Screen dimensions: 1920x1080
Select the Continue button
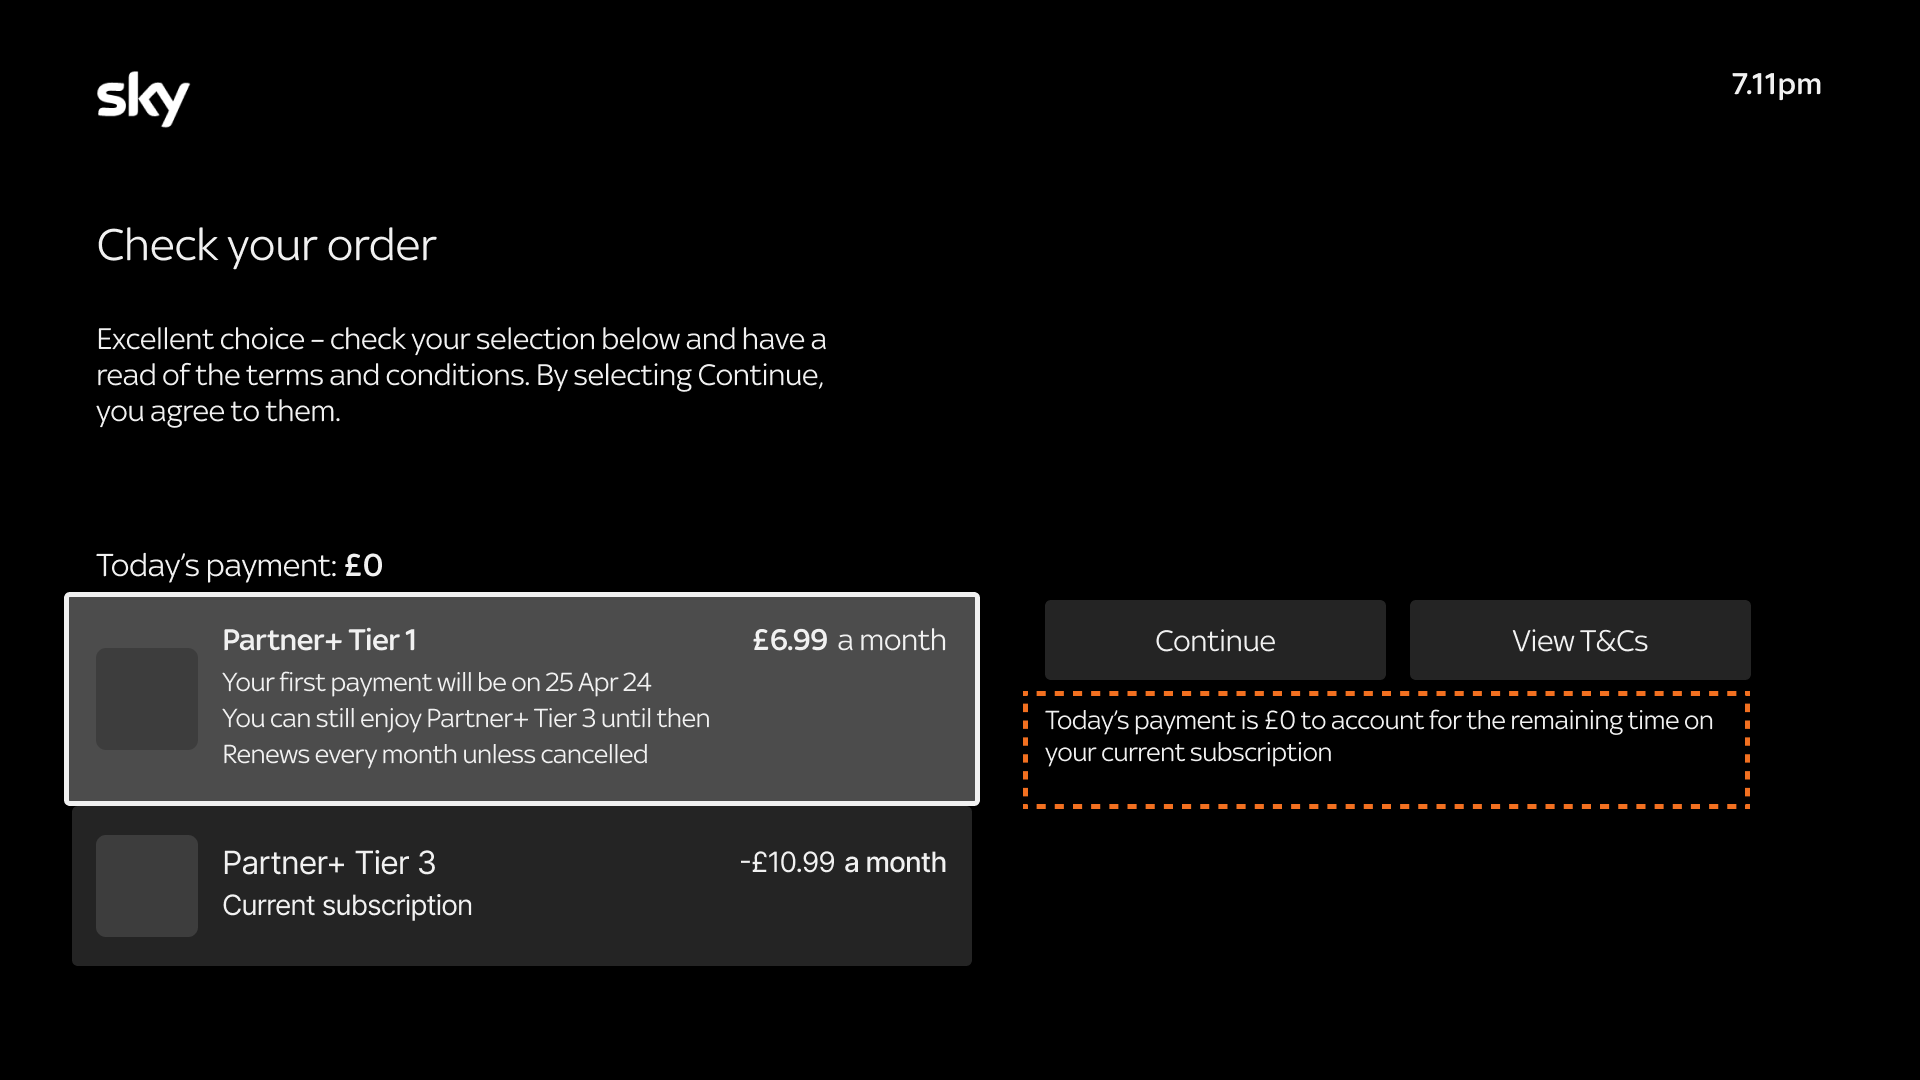pos(1215,640)
